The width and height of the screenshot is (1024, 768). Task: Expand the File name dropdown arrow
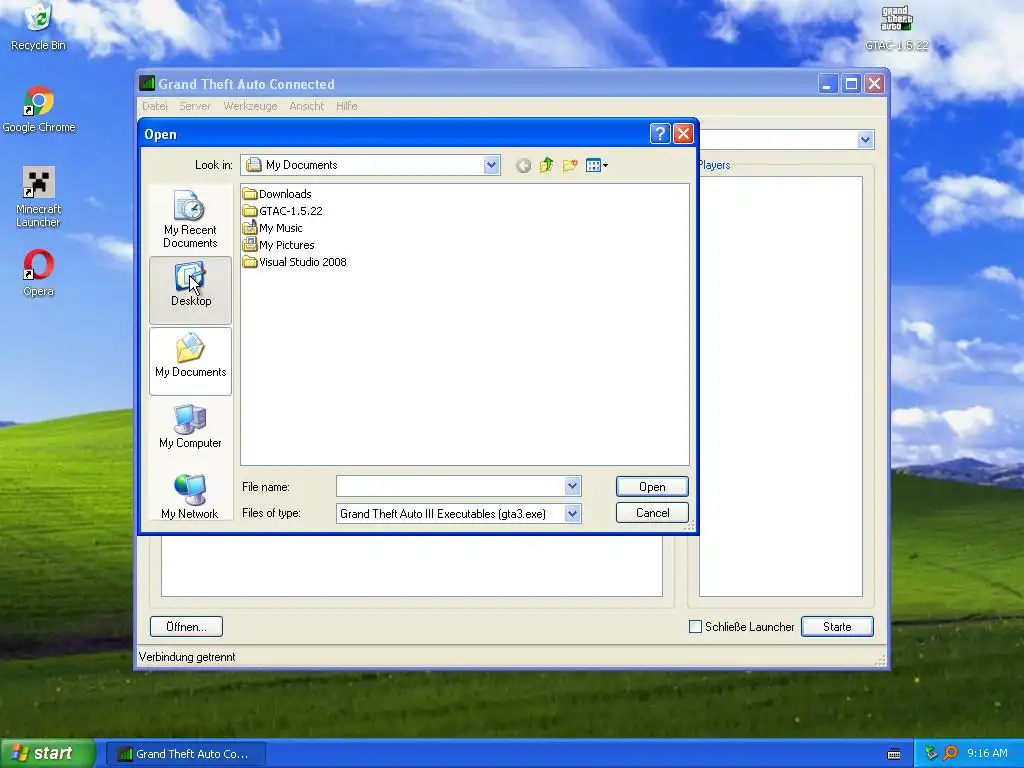click(572, 486)
